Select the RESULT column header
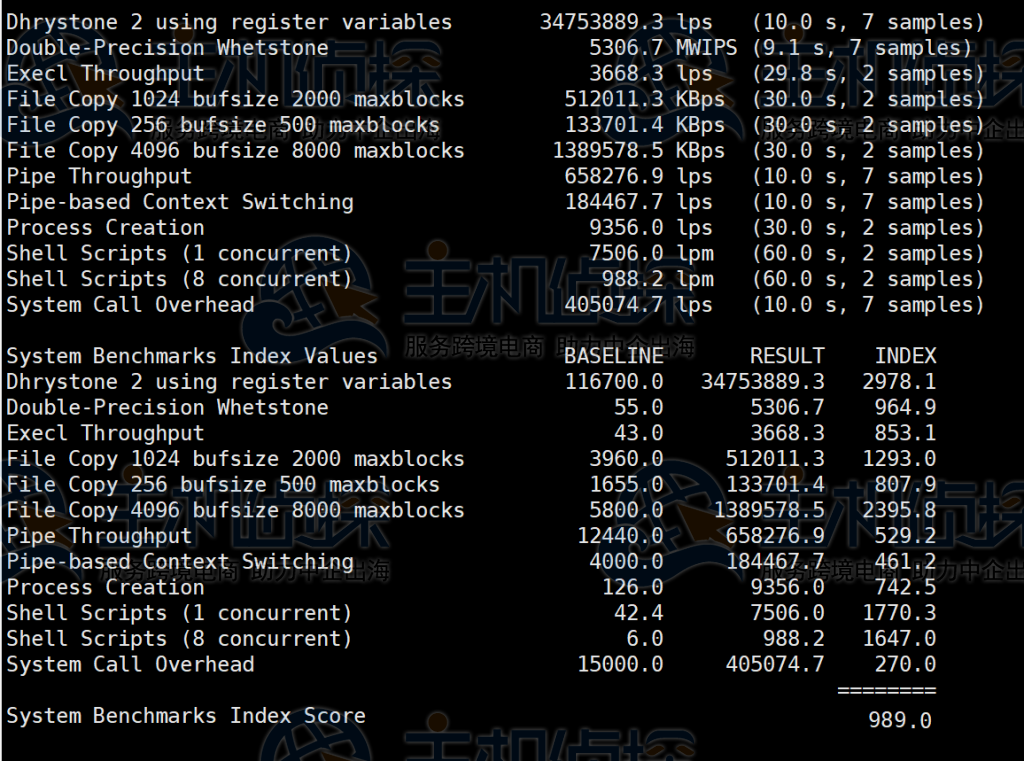The width and height of the screenshot is (1024, 761). tap(787, 355)
